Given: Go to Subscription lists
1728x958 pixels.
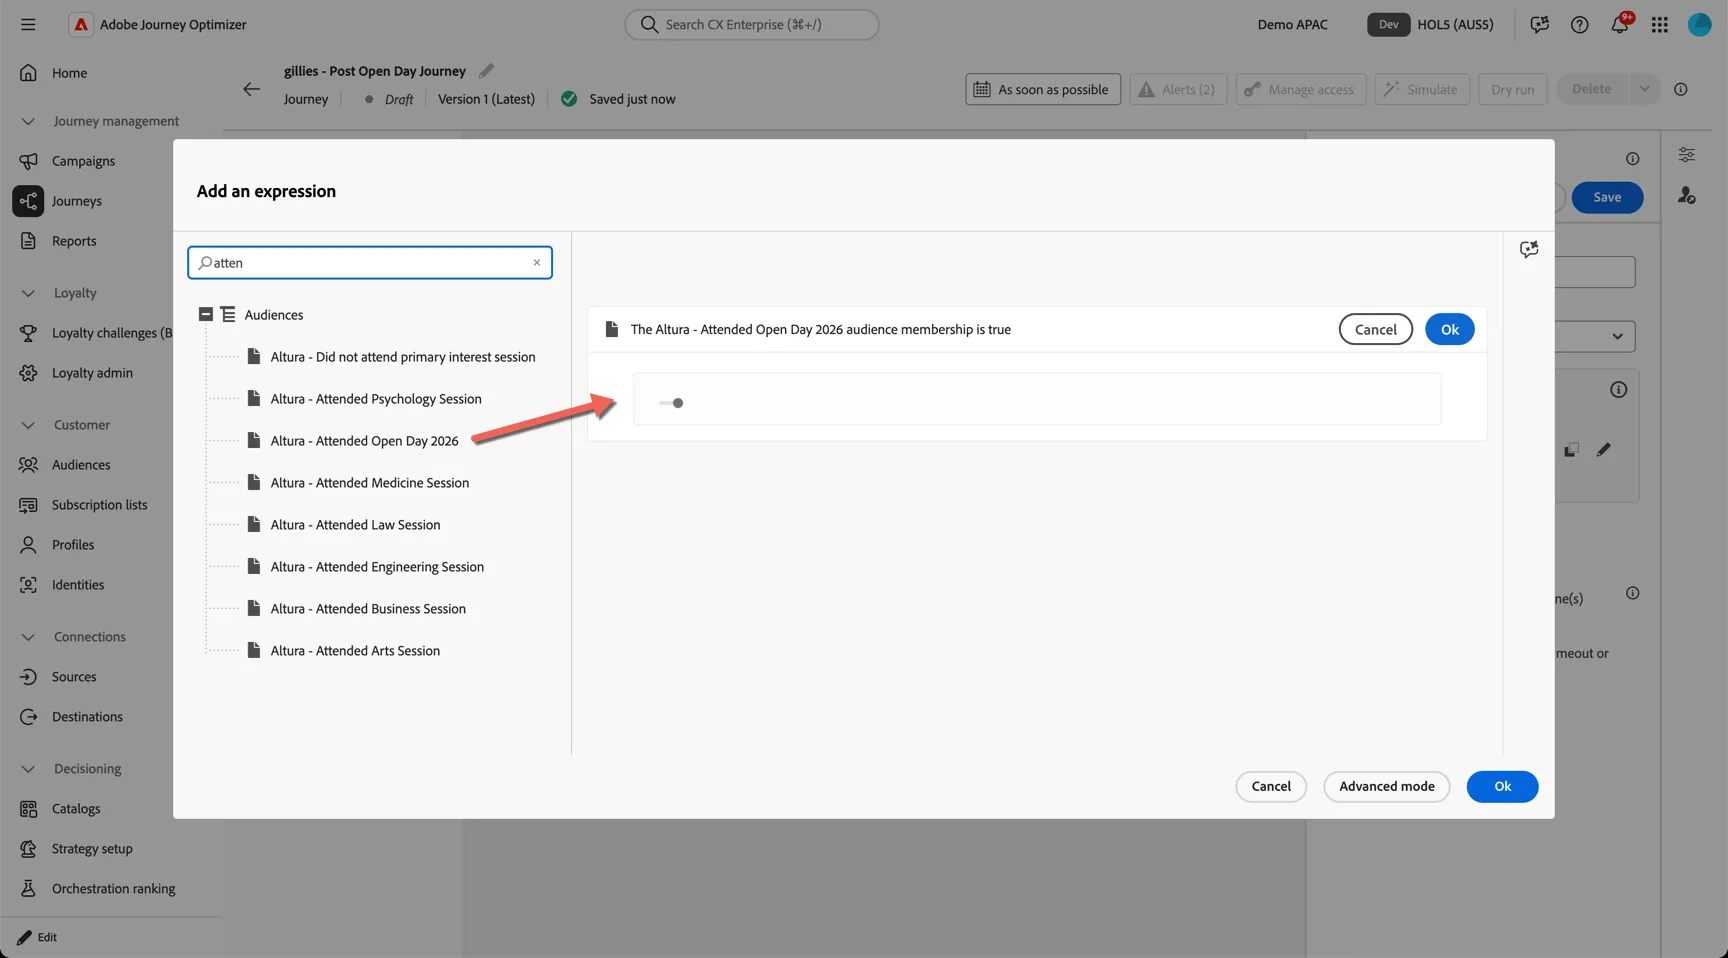Looking at the screenshot, I should 99,505.
